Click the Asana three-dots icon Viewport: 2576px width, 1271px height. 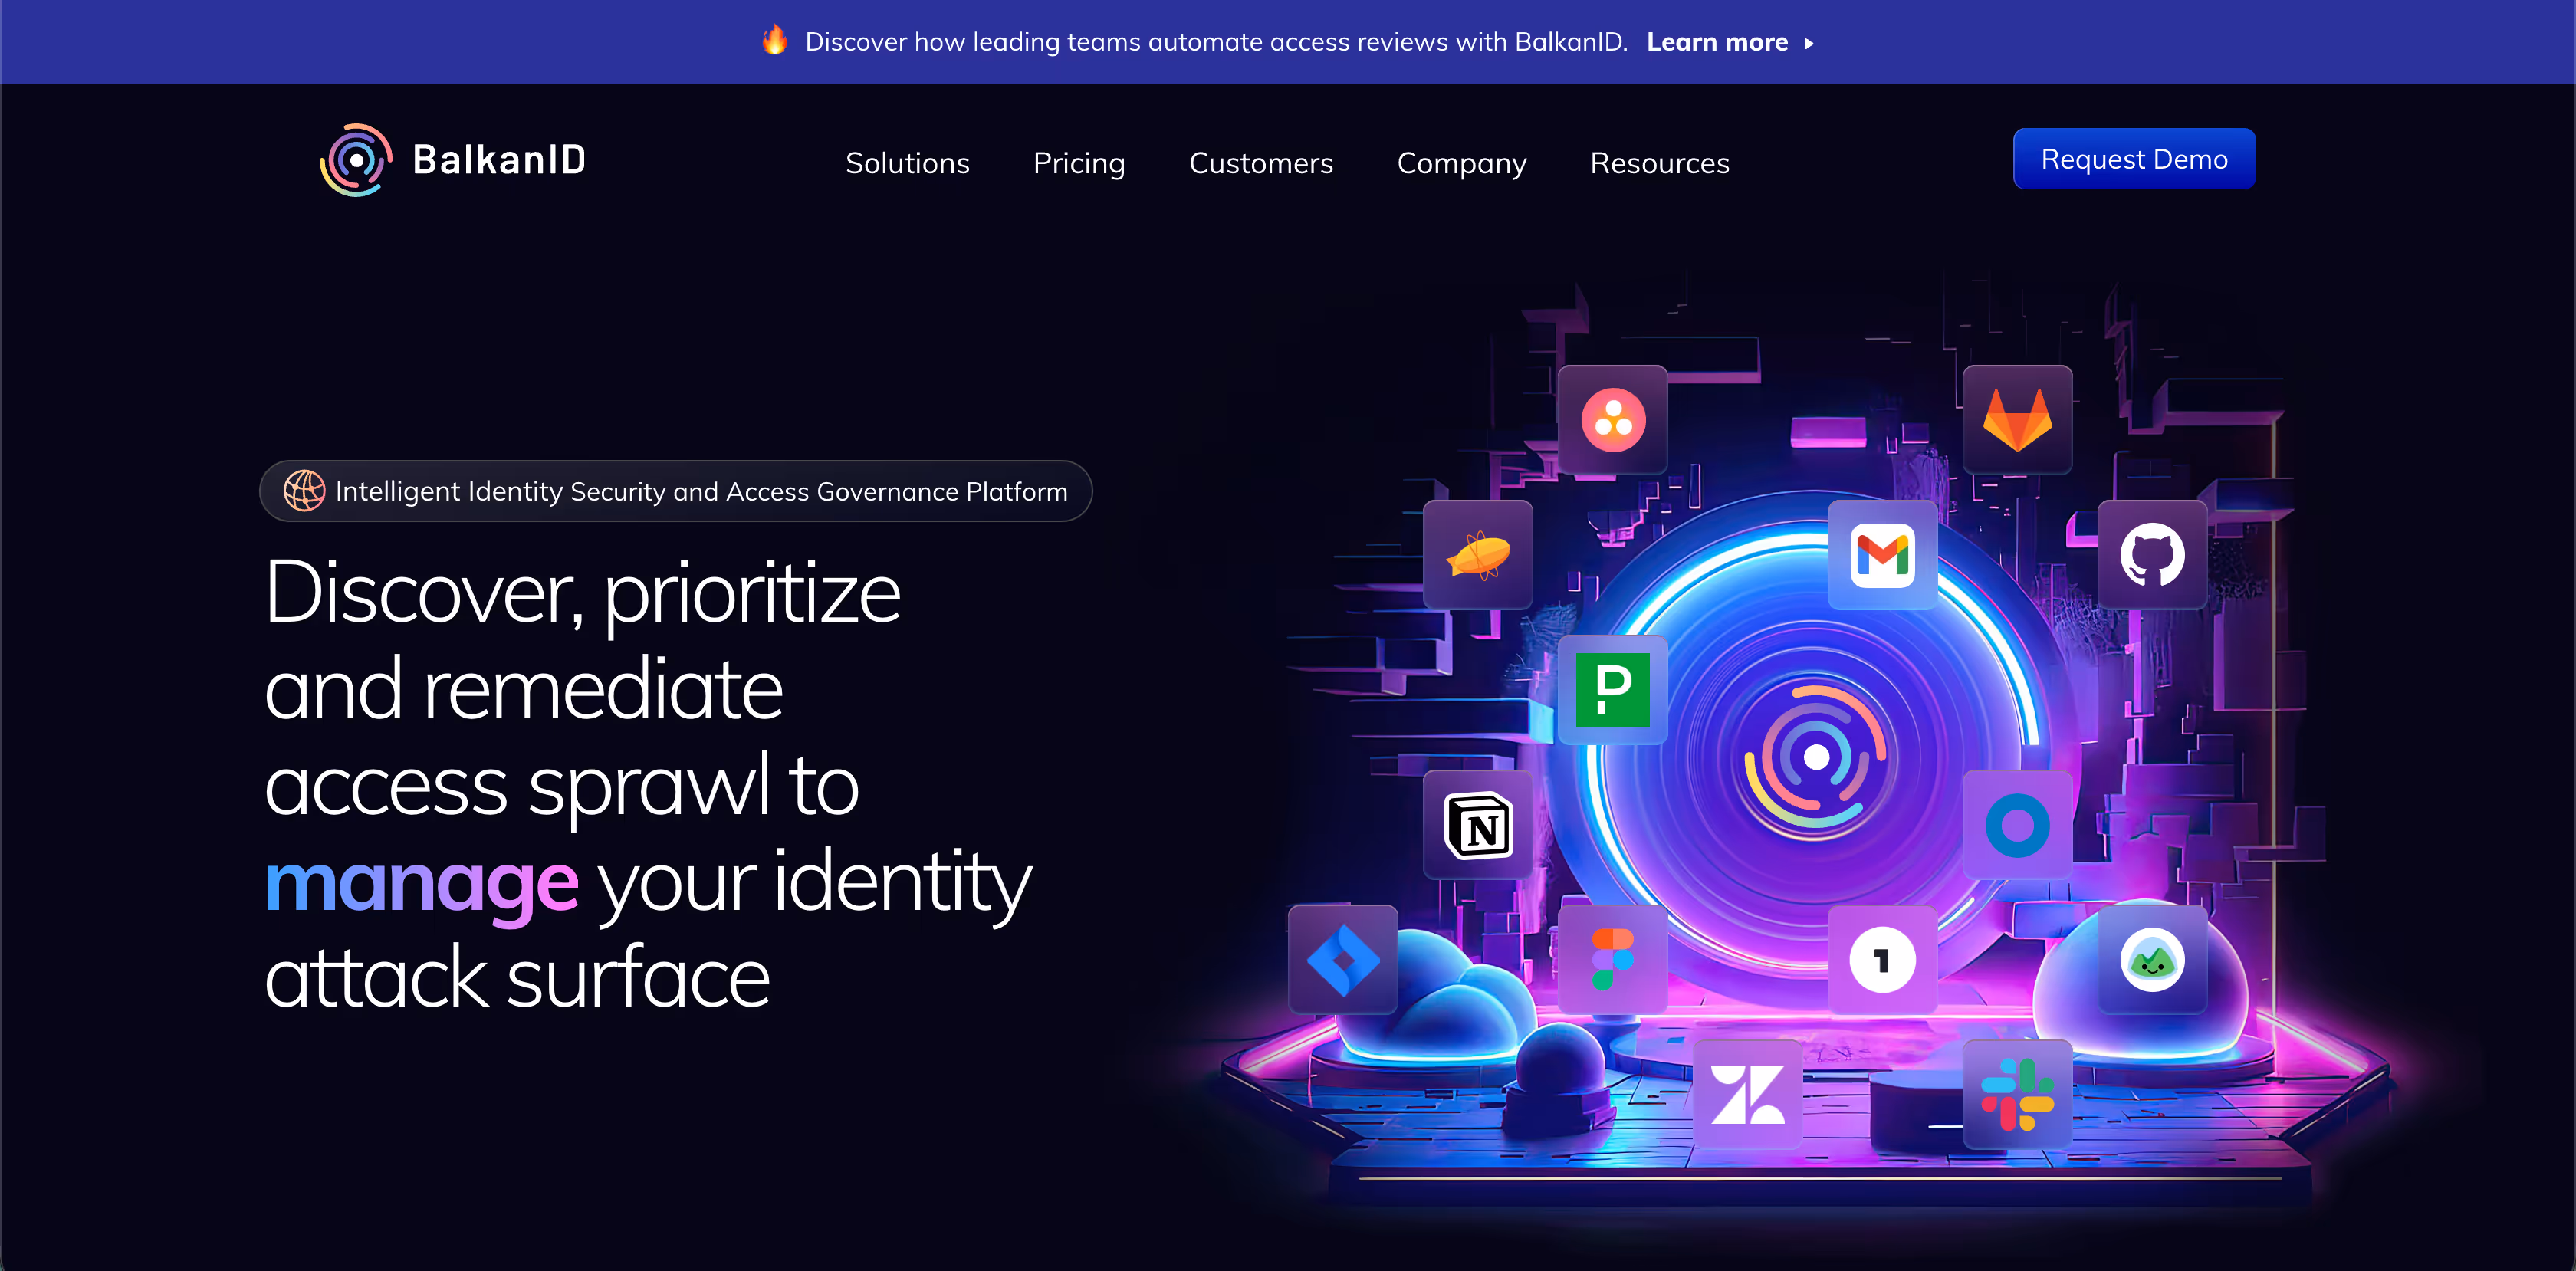tap(1612, 420)
